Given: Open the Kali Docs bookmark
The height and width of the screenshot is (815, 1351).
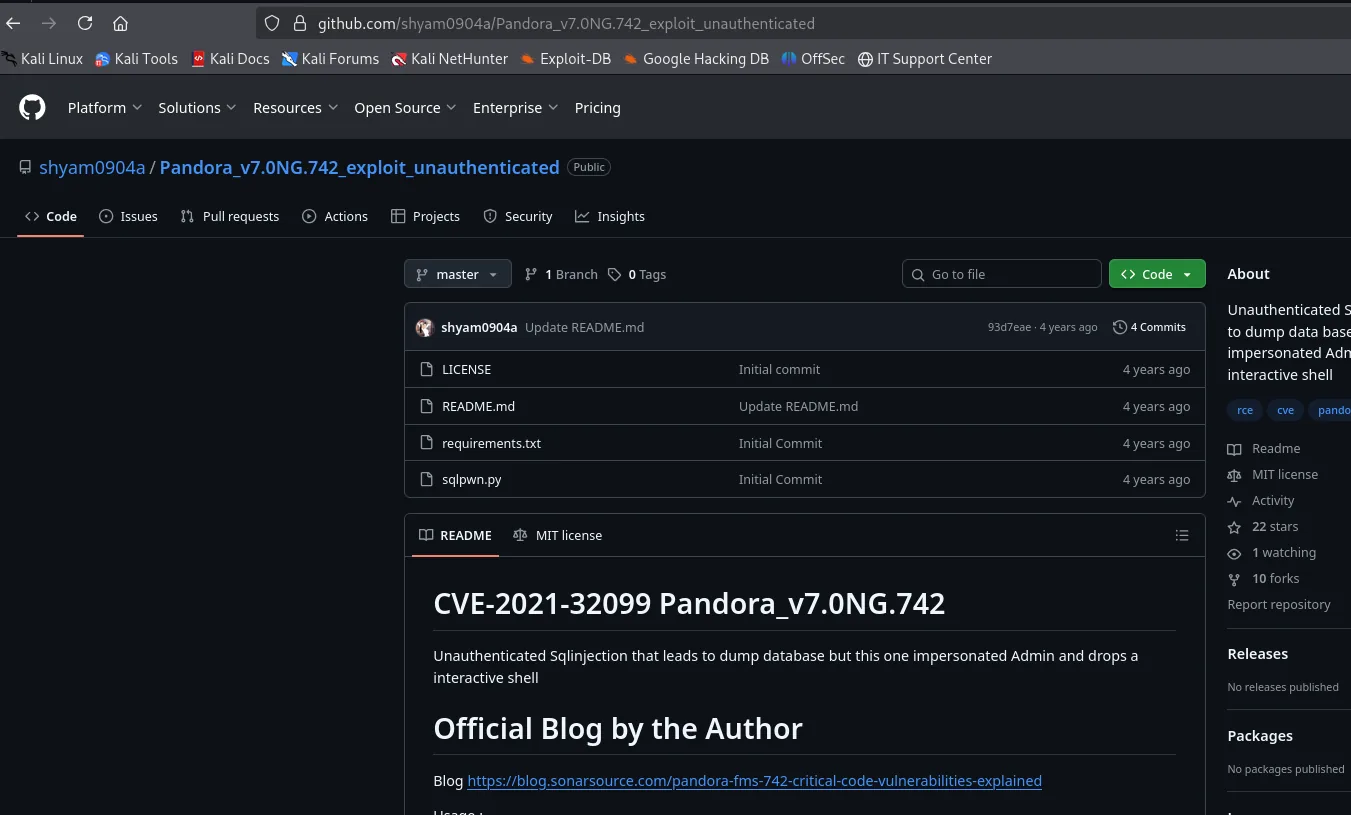Looking at the screenshot, I should tap(230, 59).
